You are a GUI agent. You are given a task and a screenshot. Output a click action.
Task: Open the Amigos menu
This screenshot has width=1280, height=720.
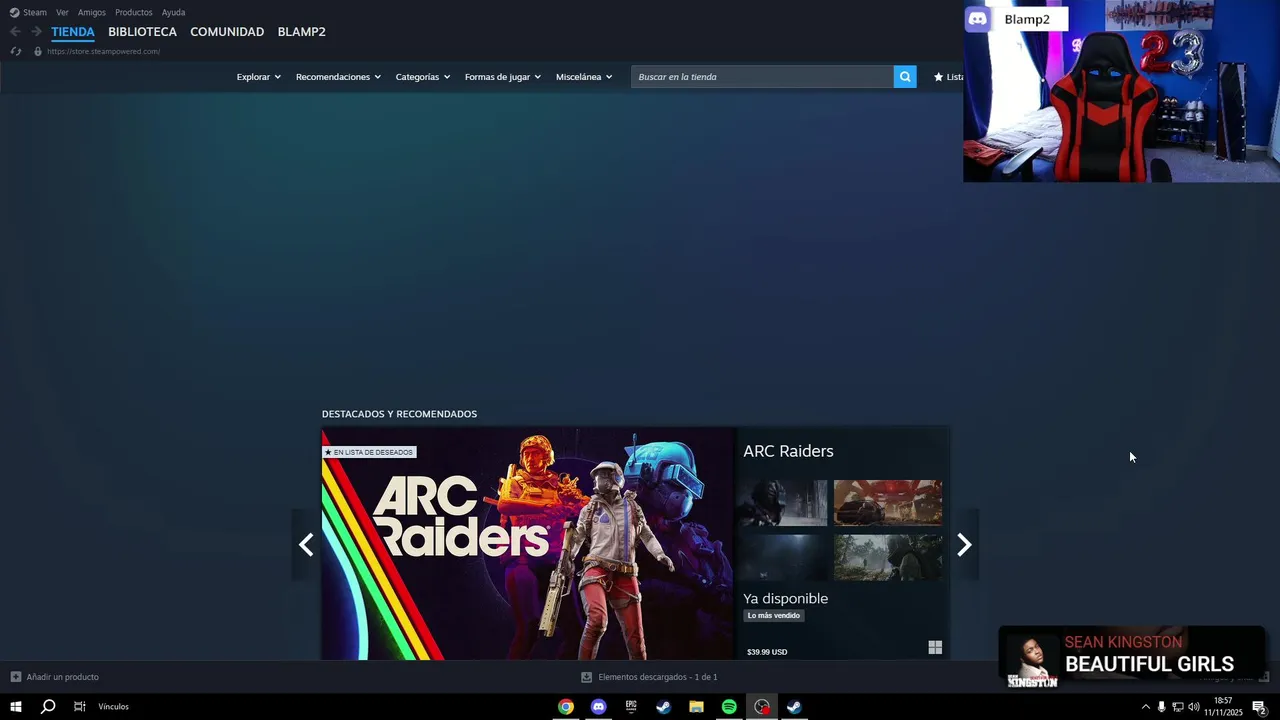[x=92, y=12]
